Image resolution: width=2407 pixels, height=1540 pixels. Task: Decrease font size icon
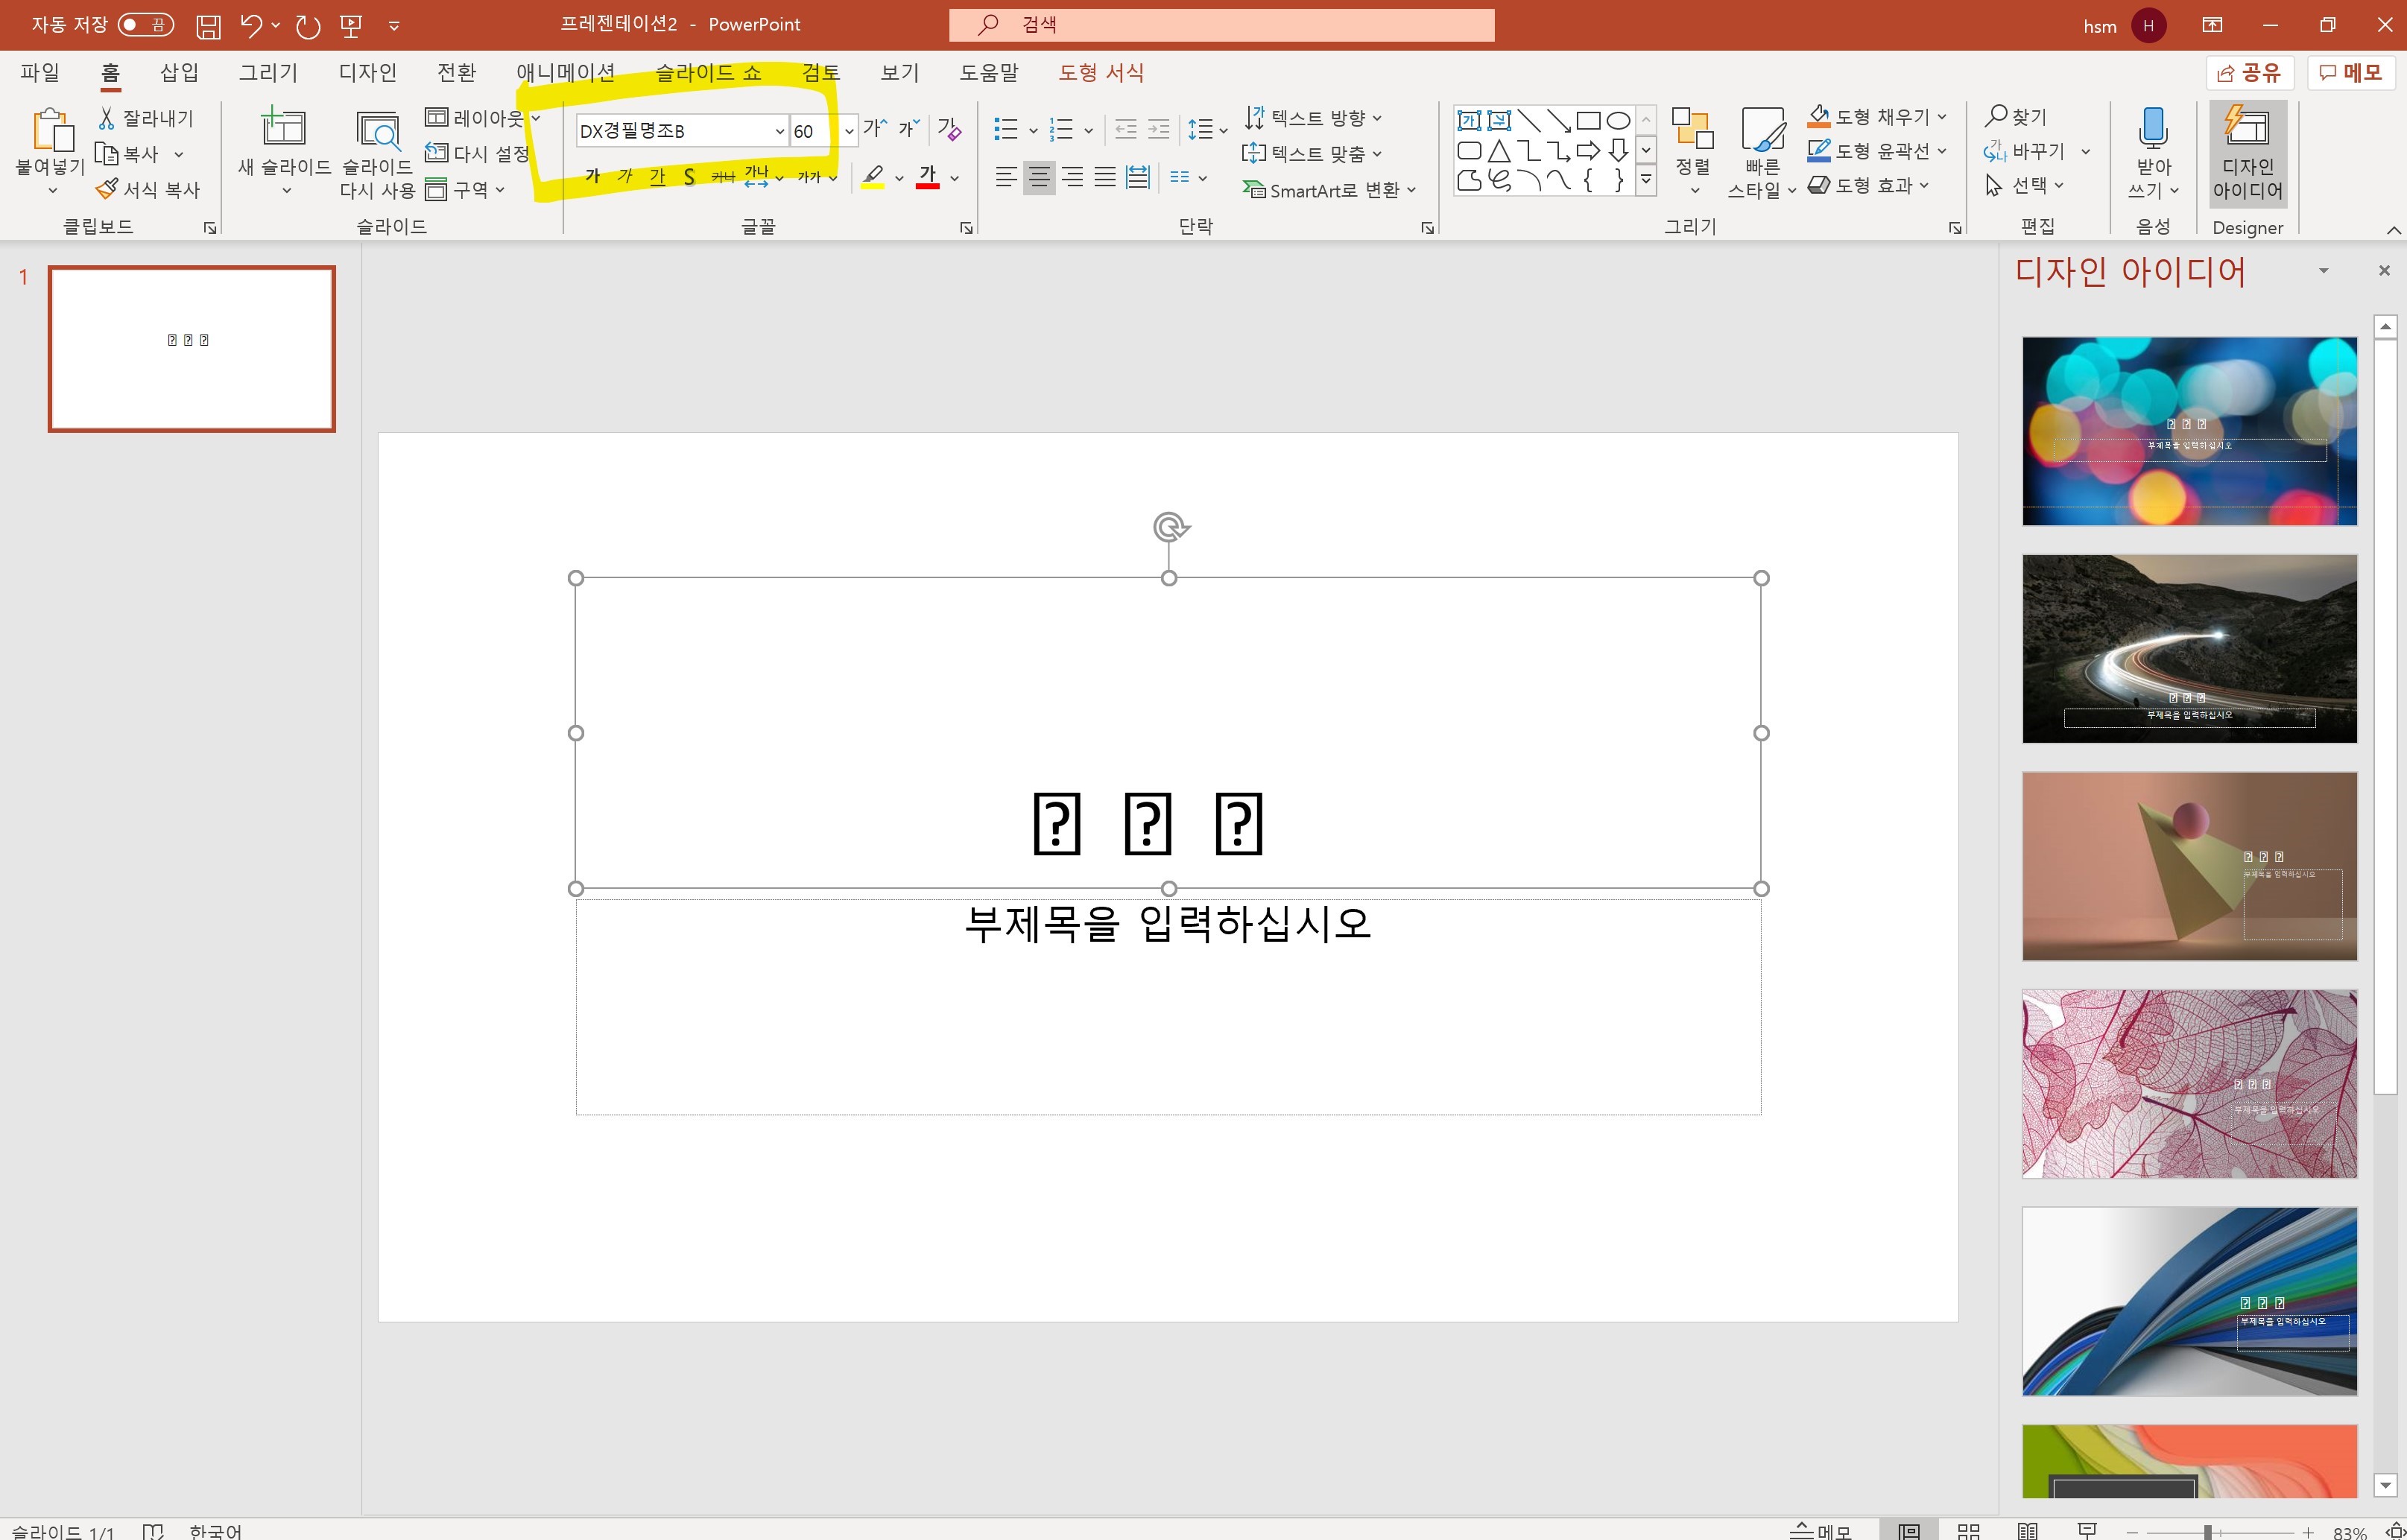(908, 128)
